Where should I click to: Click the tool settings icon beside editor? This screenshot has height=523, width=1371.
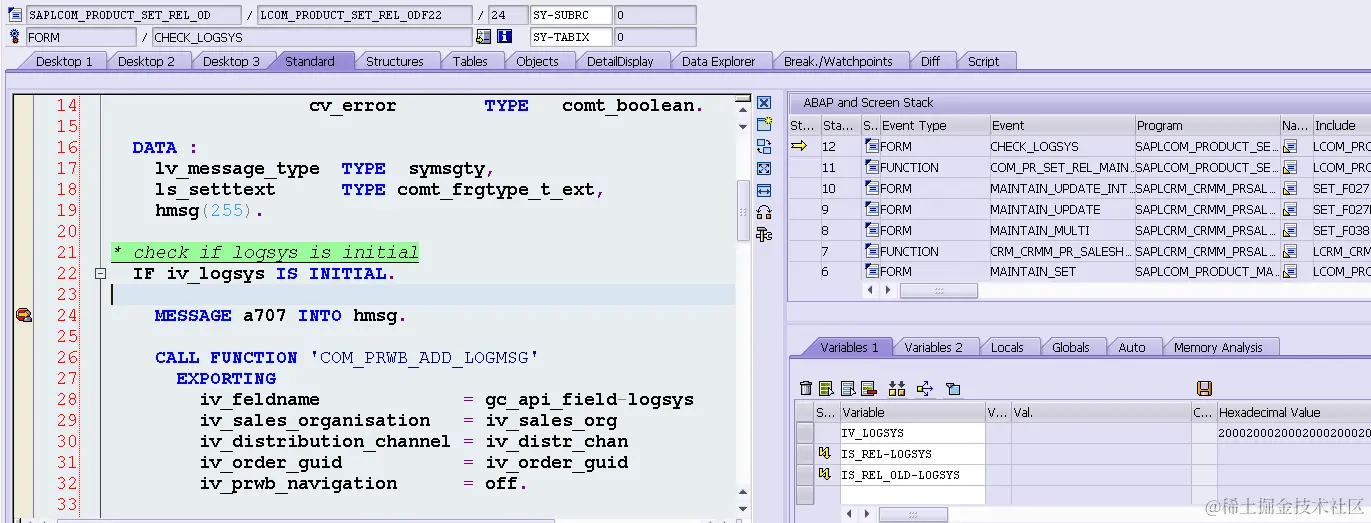click(764, 234)
